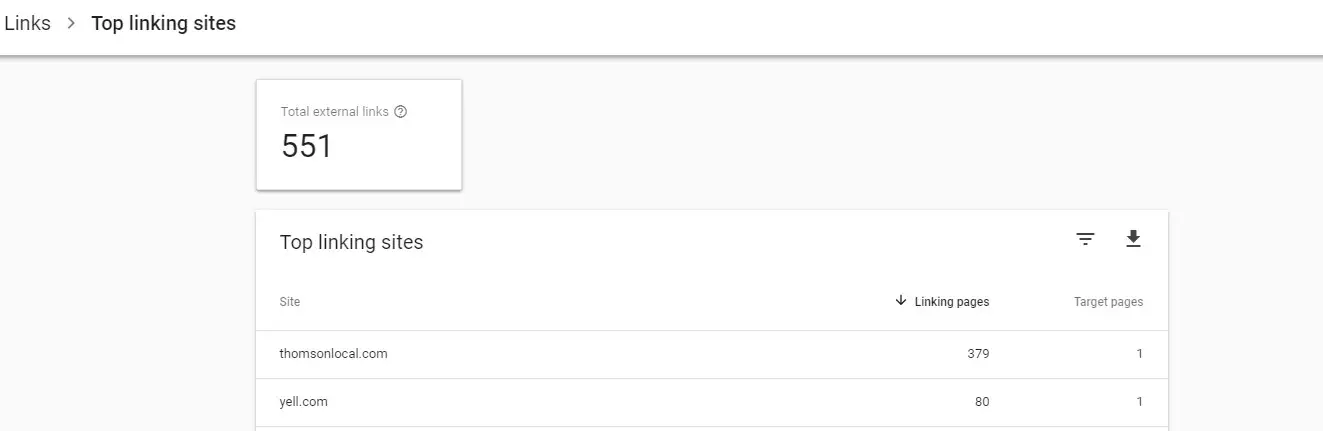Screen dimensions: 1323x431
Task: Click the 80 linking pages value
Action: click(982, 402)
